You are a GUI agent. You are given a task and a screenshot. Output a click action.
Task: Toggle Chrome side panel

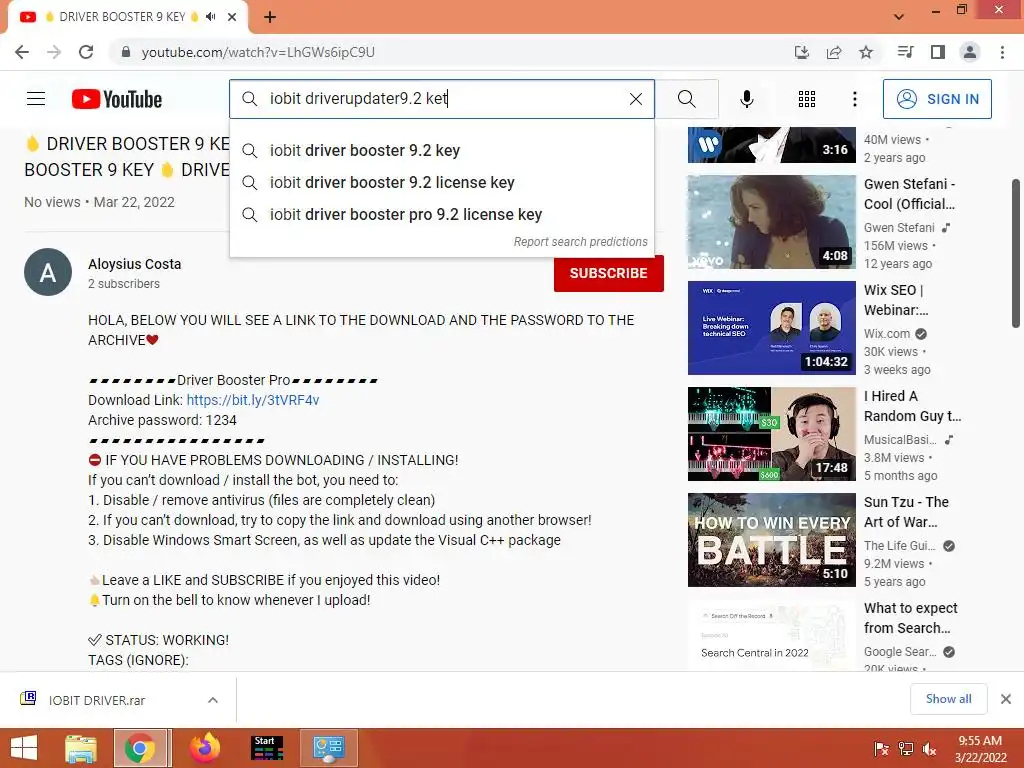[x=938, y=52]
